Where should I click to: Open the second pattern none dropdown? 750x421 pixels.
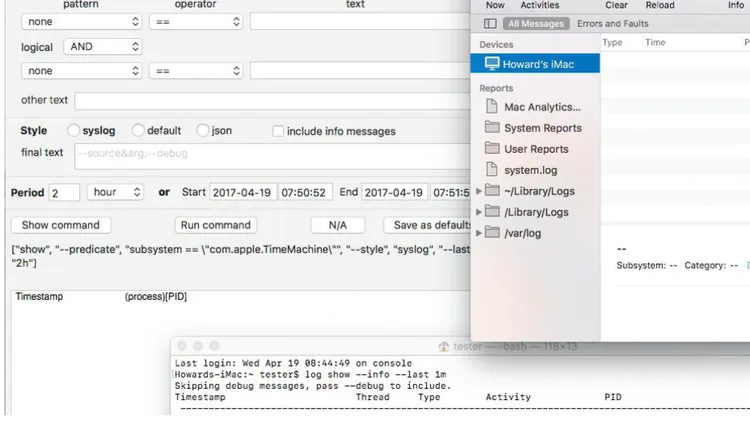coord(81,71)
